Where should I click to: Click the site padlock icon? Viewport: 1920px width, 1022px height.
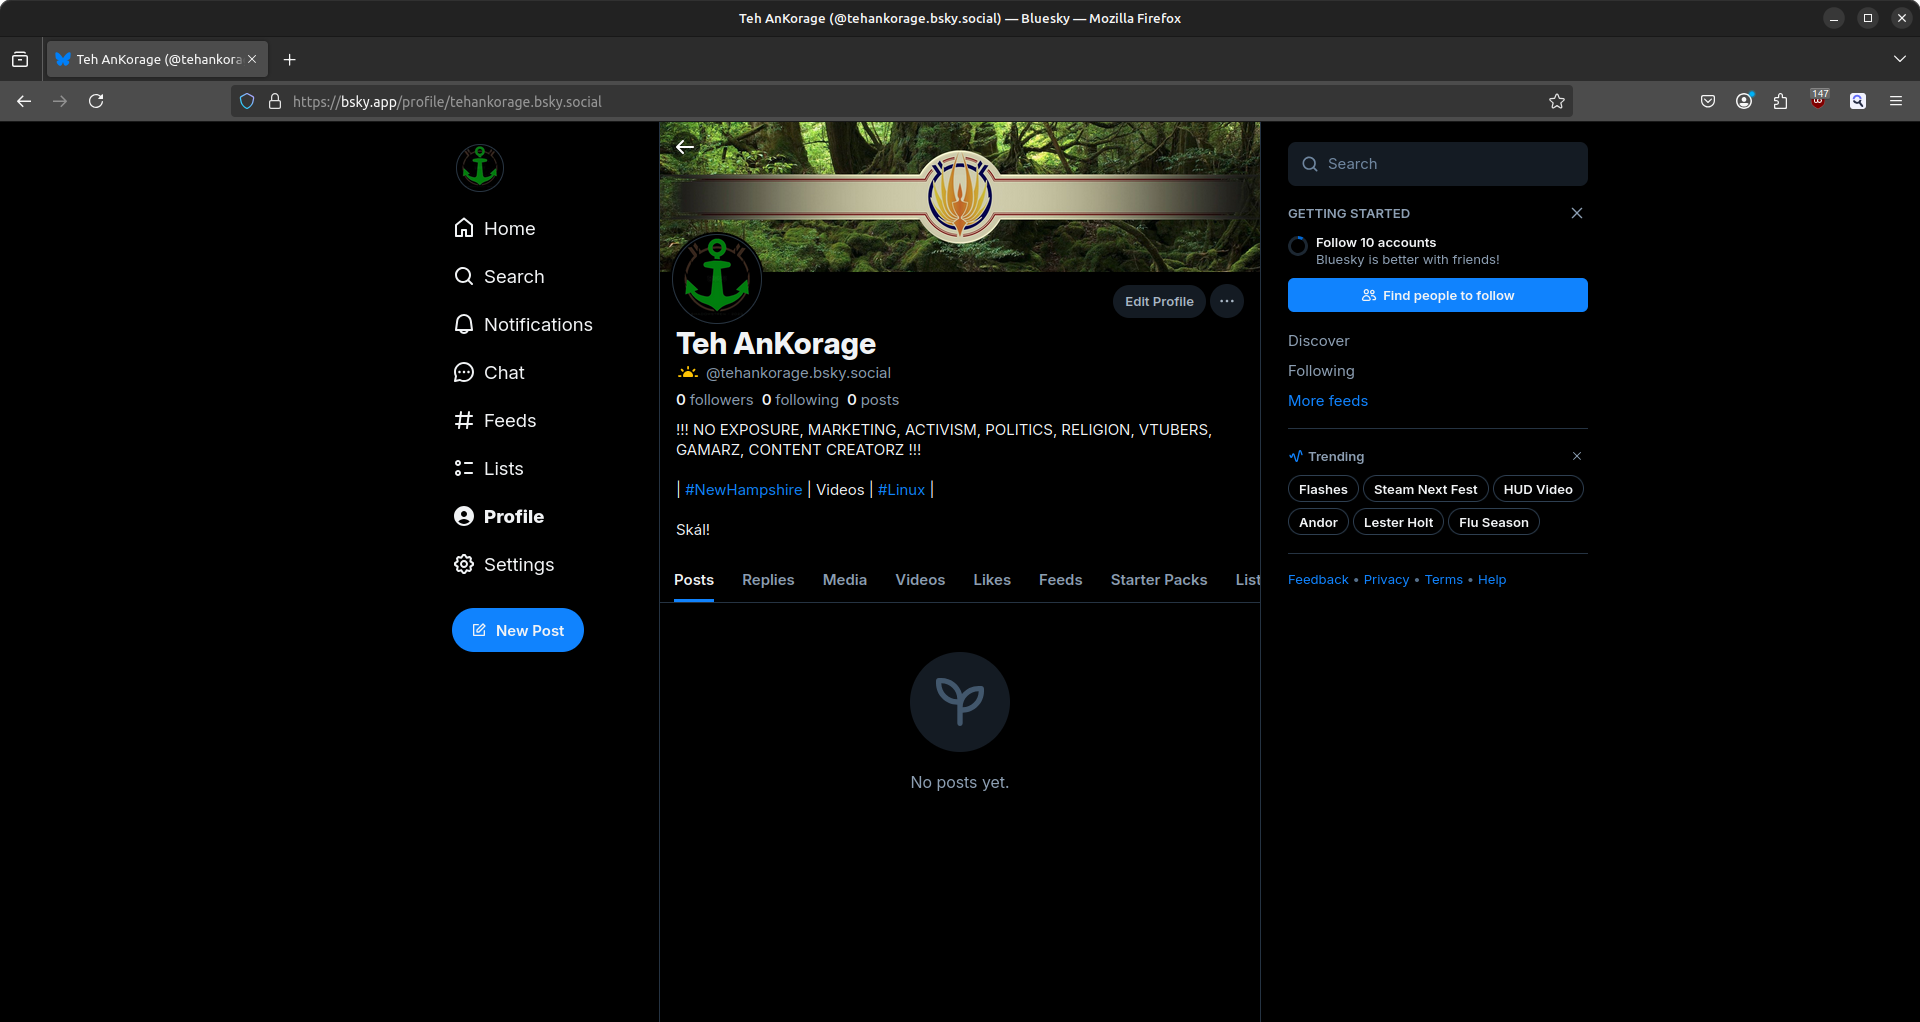(x=275, y=101)
